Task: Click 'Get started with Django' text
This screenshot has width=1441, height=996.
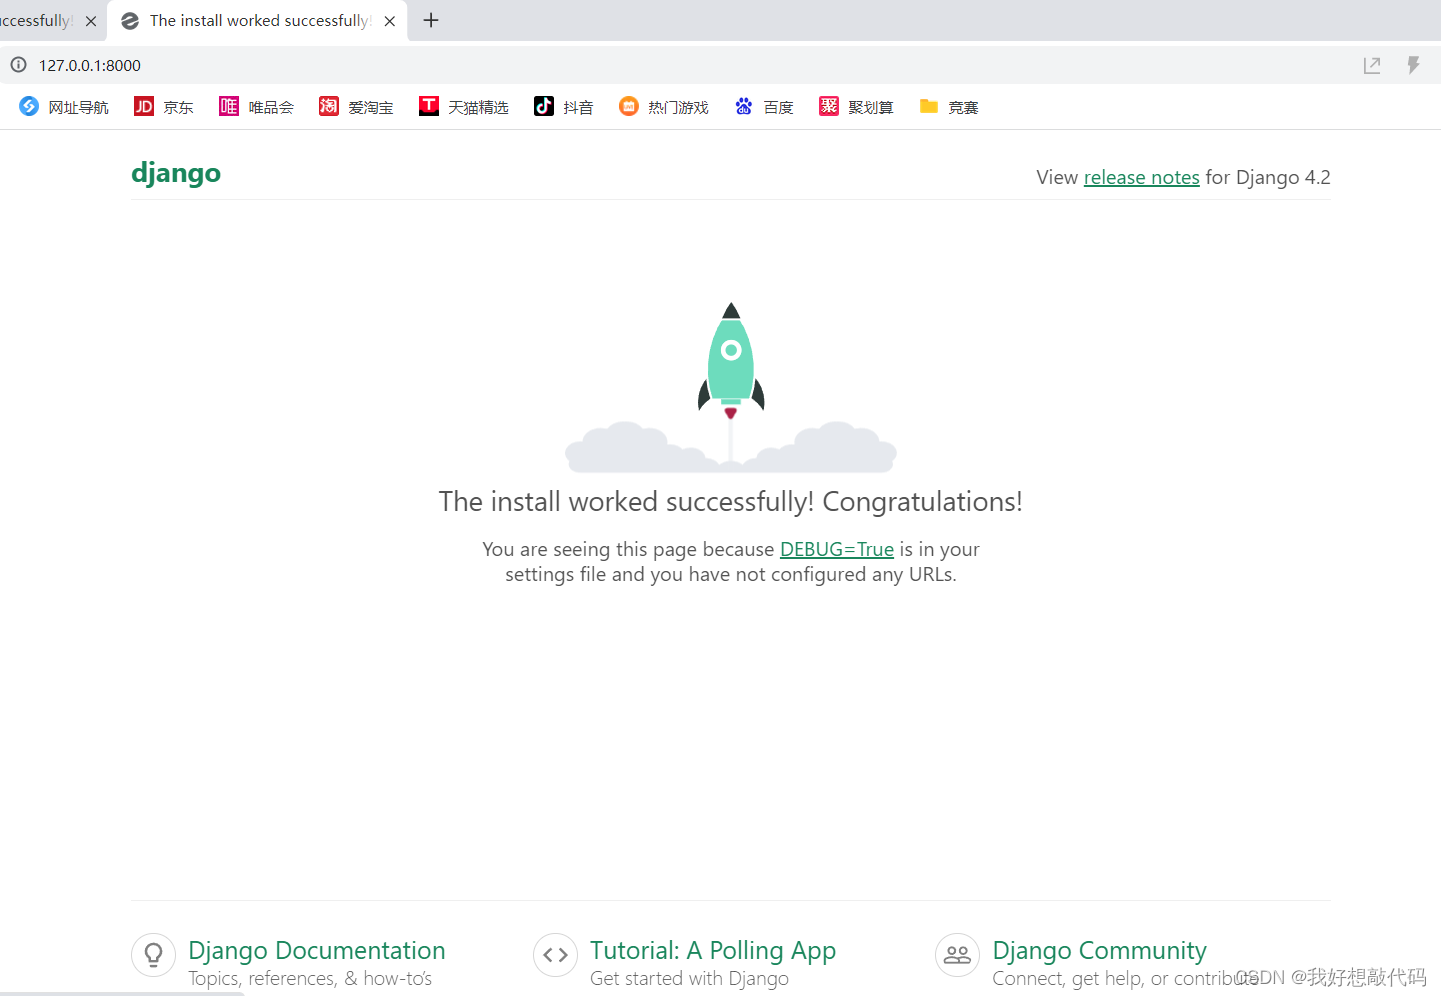Action: pos(689,978)
